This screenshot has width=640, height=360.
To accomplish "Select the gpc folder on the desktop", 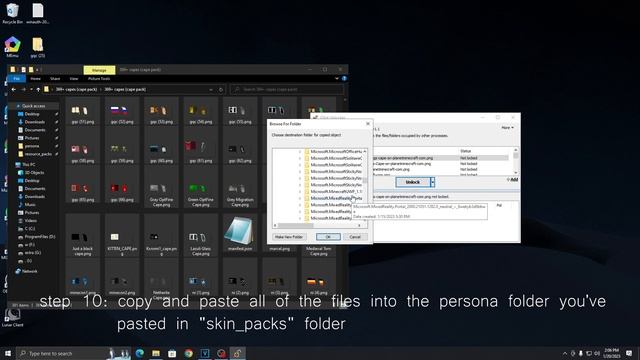I will [38, 47].
